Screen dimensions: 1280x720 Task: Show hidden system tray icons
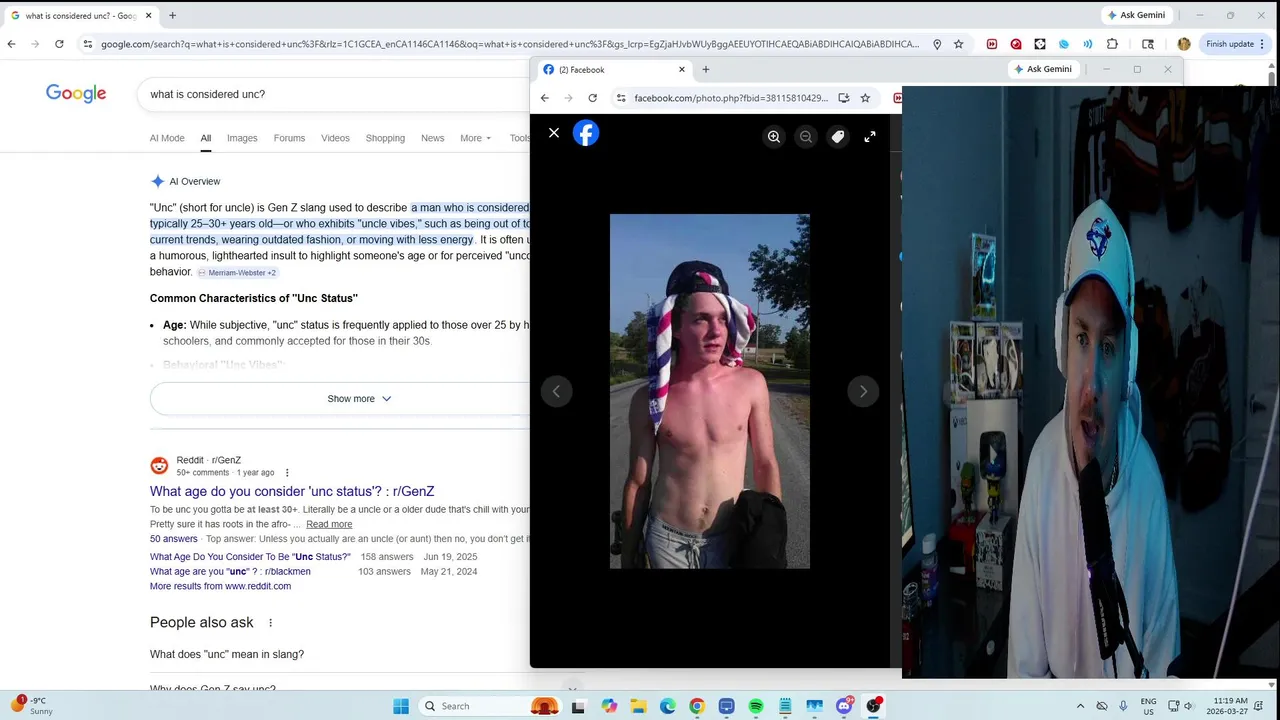[x=1080, y=706]
